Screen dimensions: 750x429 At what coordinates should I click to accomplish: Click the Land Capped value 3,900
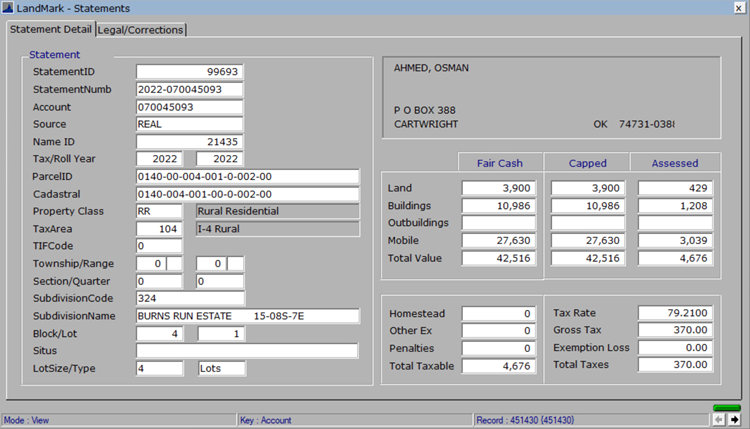pos(588,188)
